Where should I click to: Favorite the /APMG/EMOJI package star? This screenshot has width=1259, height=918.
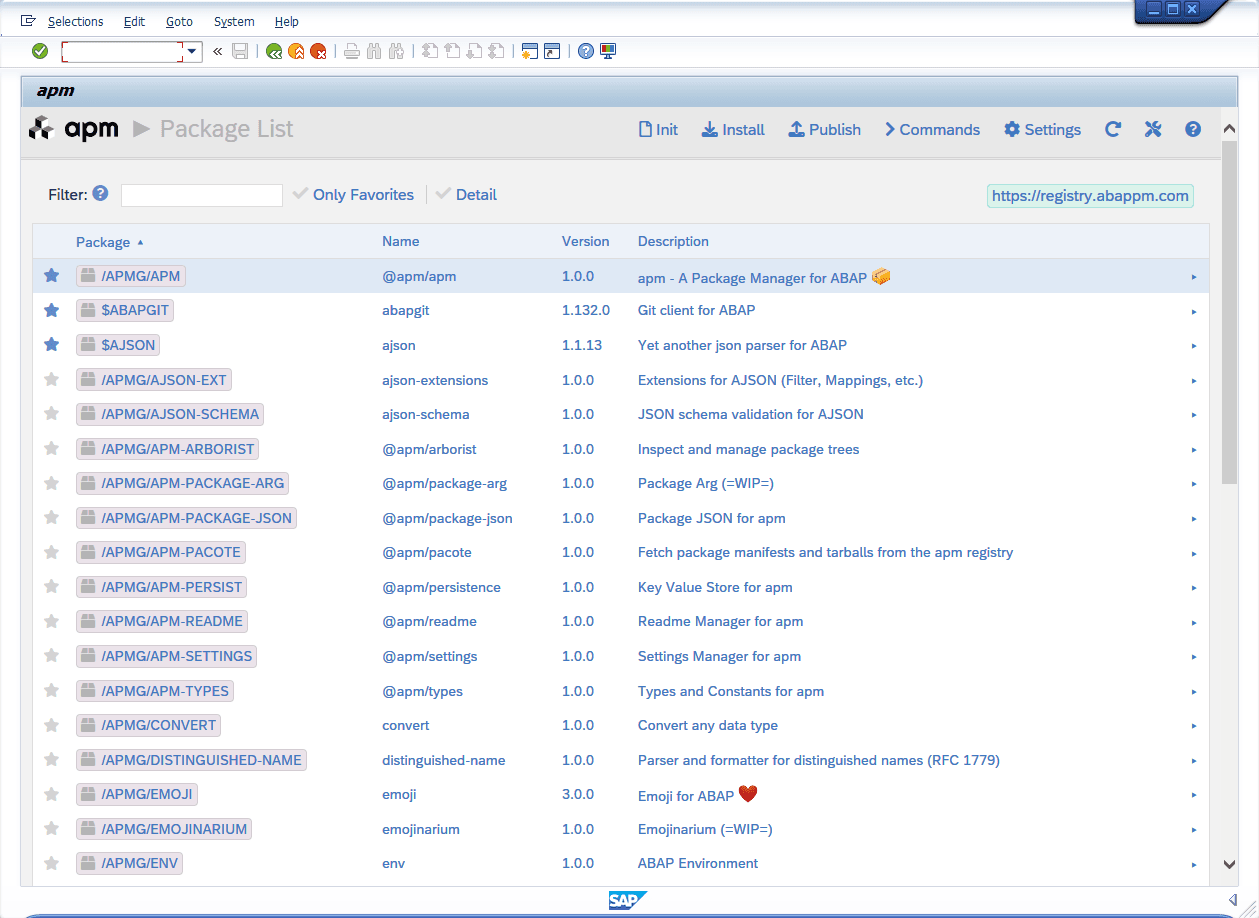point(52,794)
